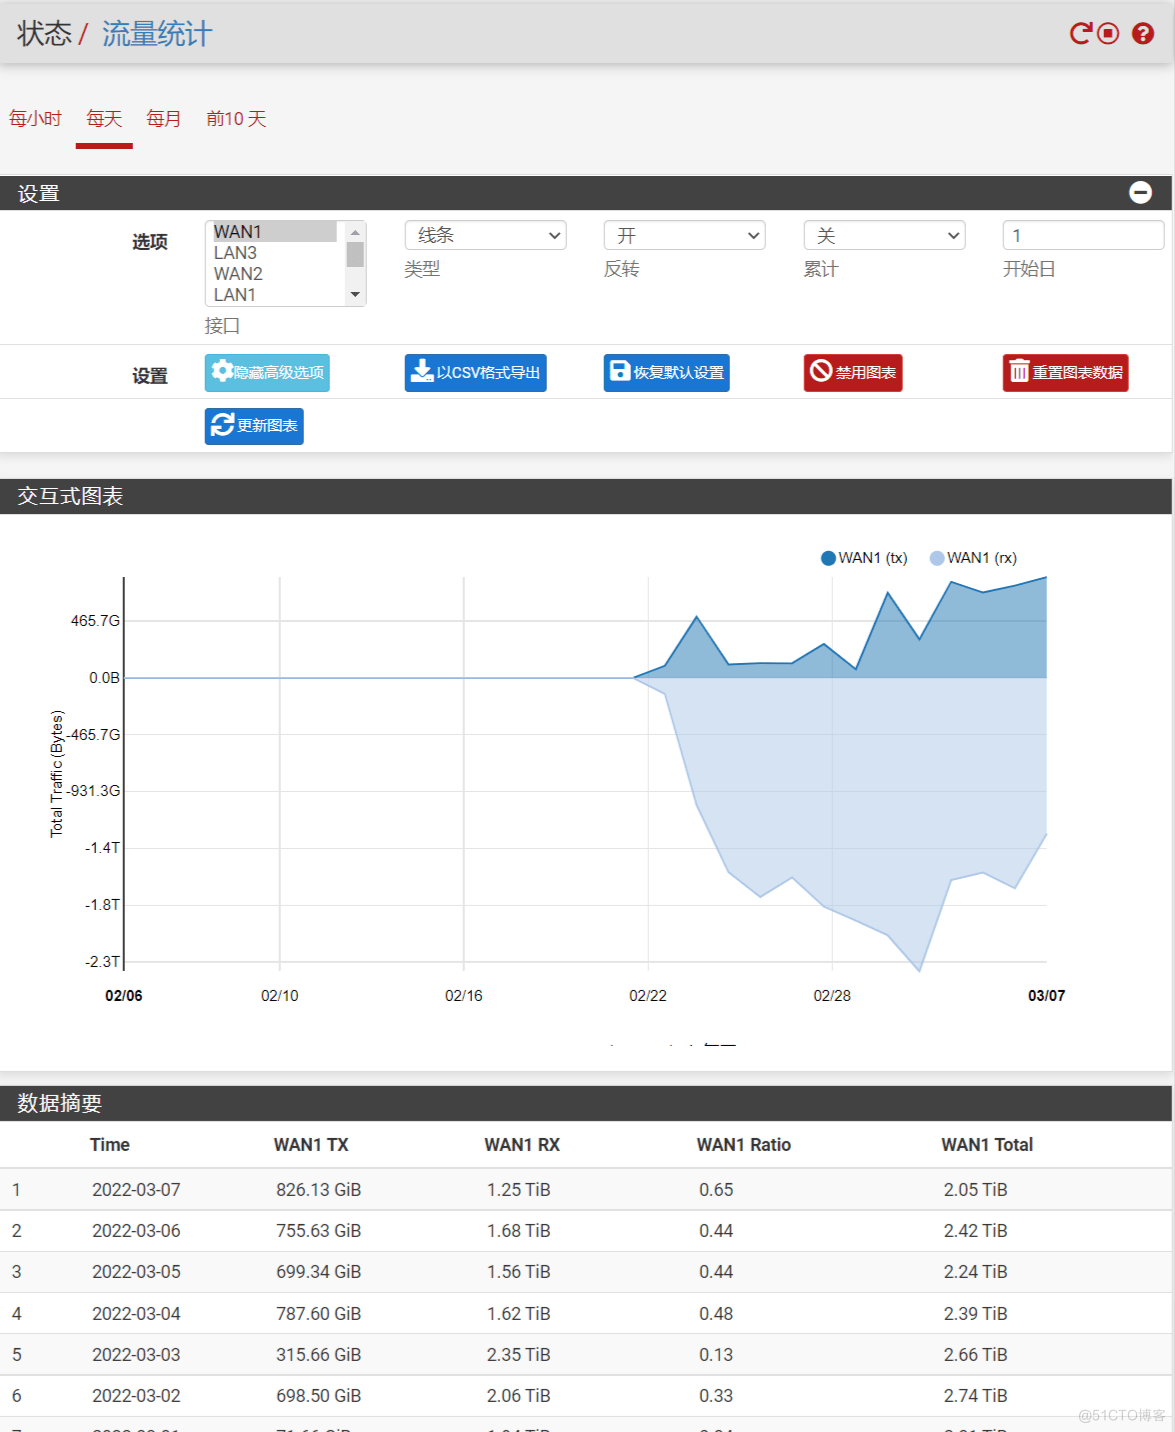Go to the 前10 天 tab
1175x1432 pixels.
236,119
